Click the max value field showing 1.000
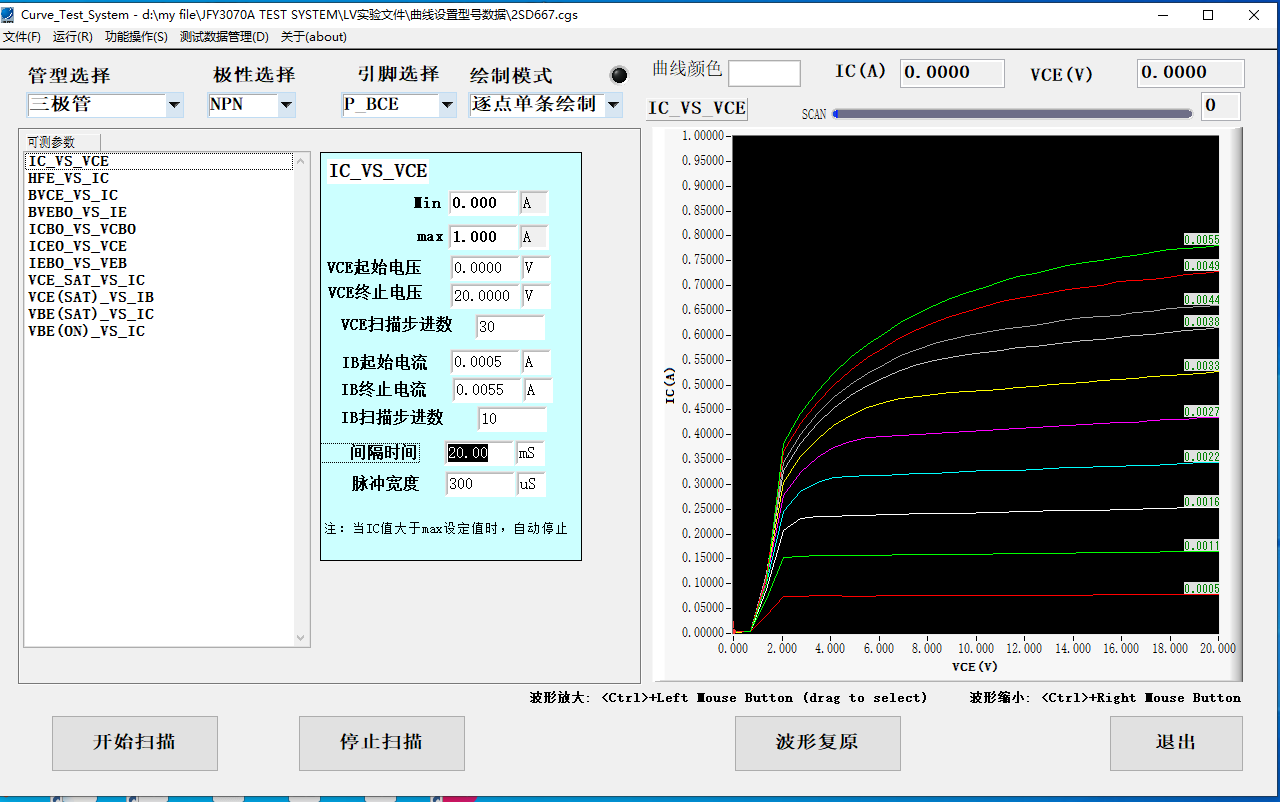This screenshot has height=802, width=1280. click(x=483, y=237)
